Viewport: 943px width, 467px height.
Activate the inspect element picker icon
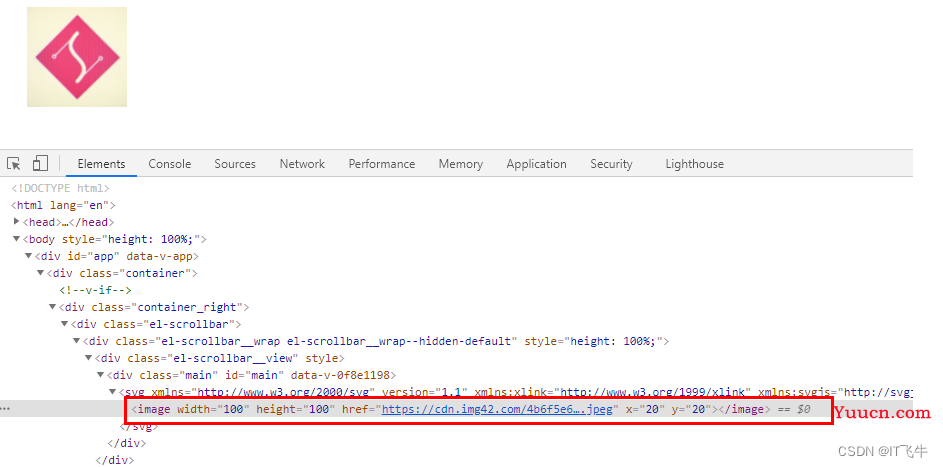pyautogui.click(x=14, y=163)
